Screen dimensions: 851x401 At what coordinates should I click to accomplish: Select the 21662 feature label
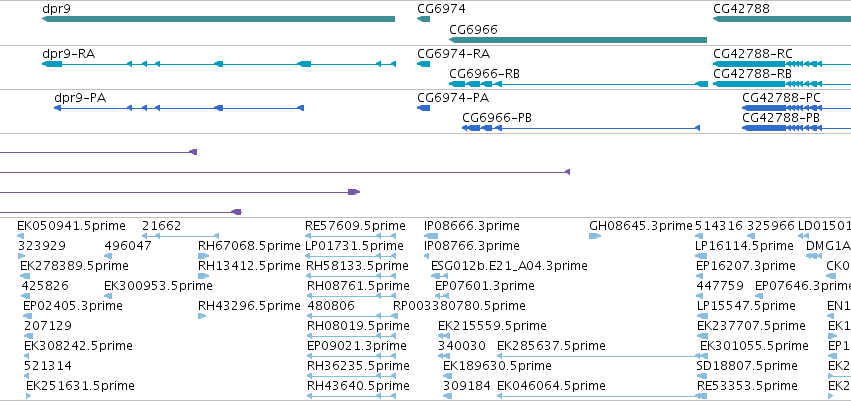pos(162,226)
